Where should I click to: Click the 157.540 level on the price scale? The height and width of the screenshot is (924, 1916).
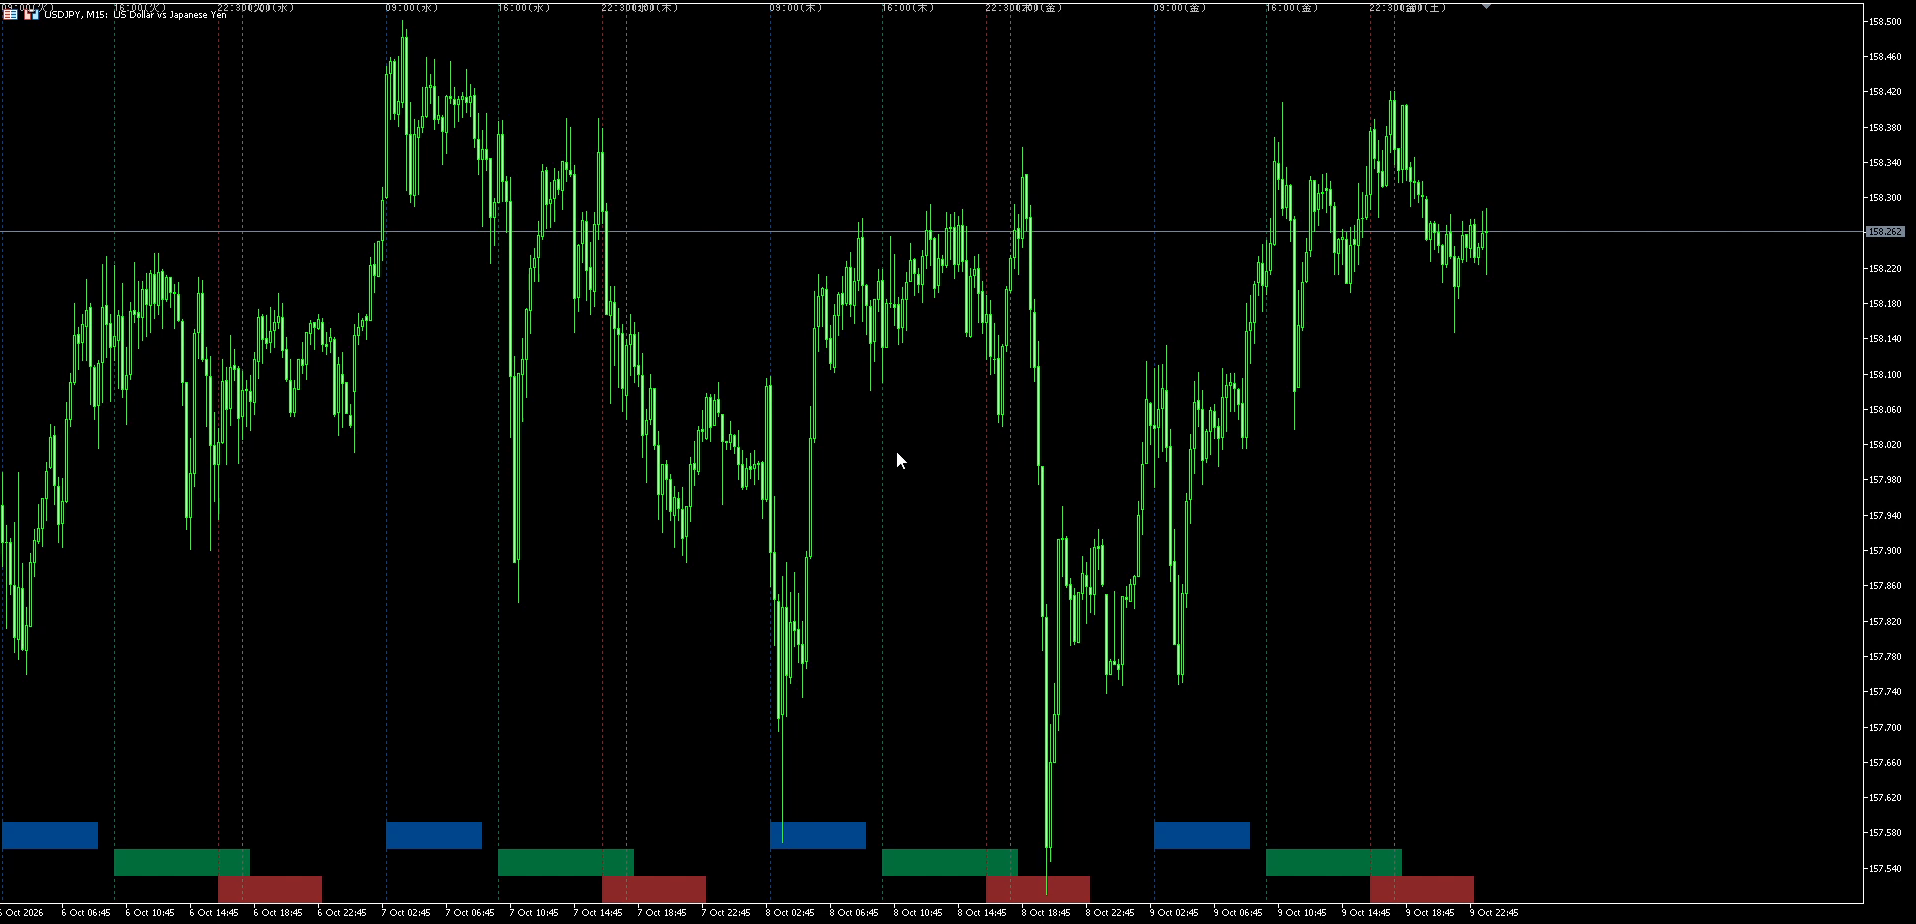click(1885, 868)
